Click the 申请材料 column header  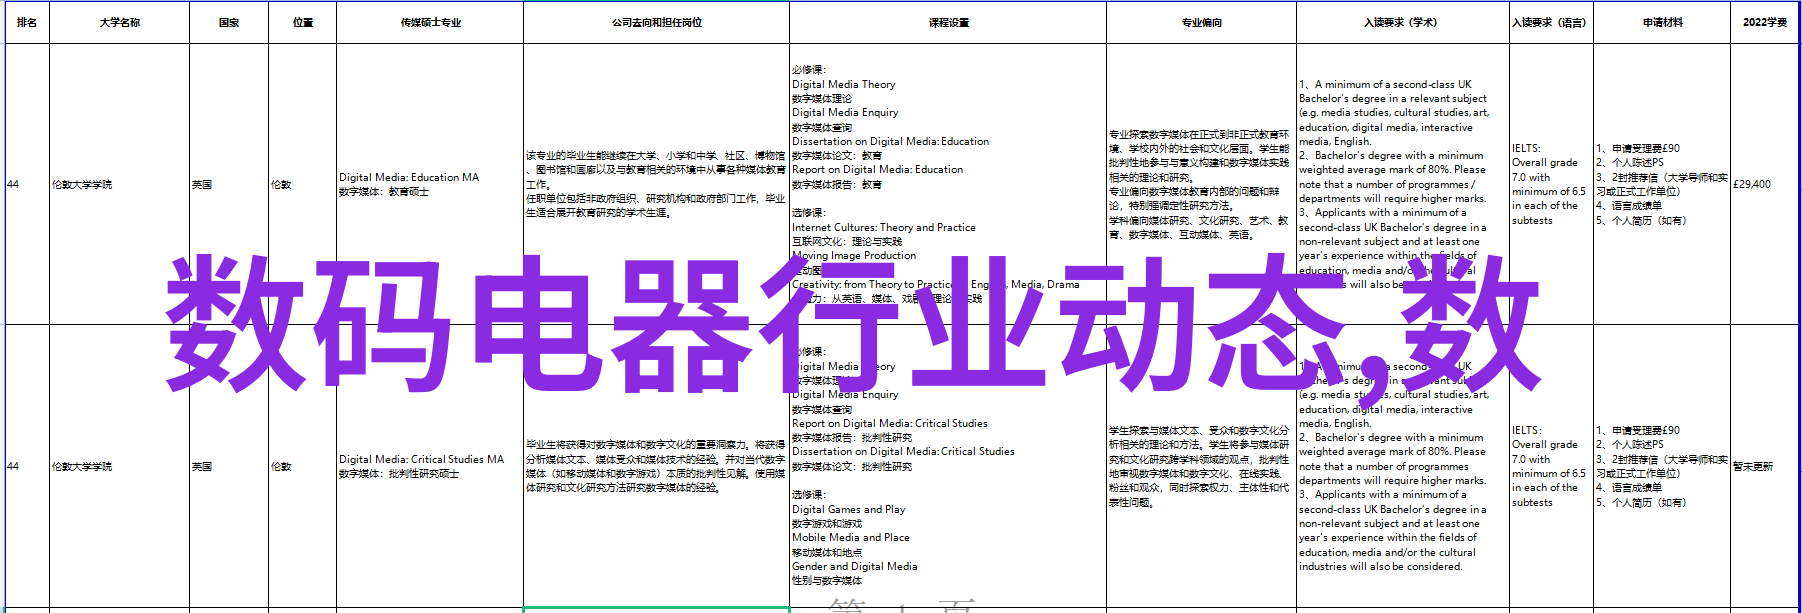(1662, 22)
